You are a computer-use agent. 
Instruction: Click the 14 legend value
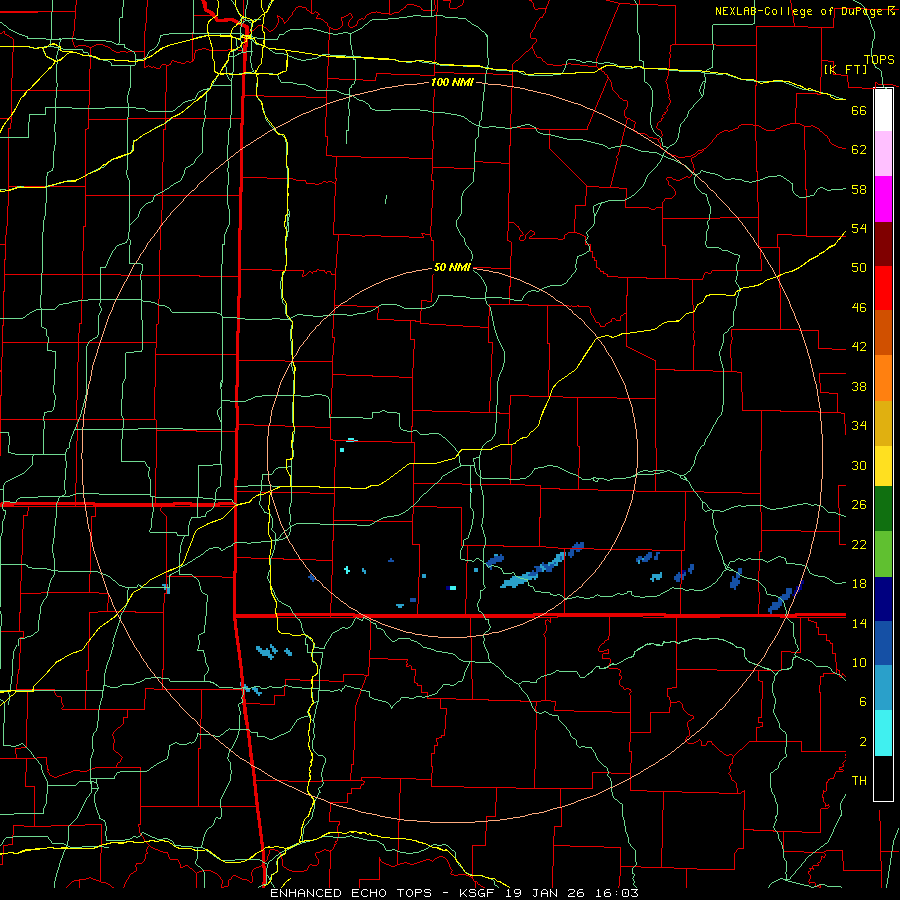click(x=859, y=623)
